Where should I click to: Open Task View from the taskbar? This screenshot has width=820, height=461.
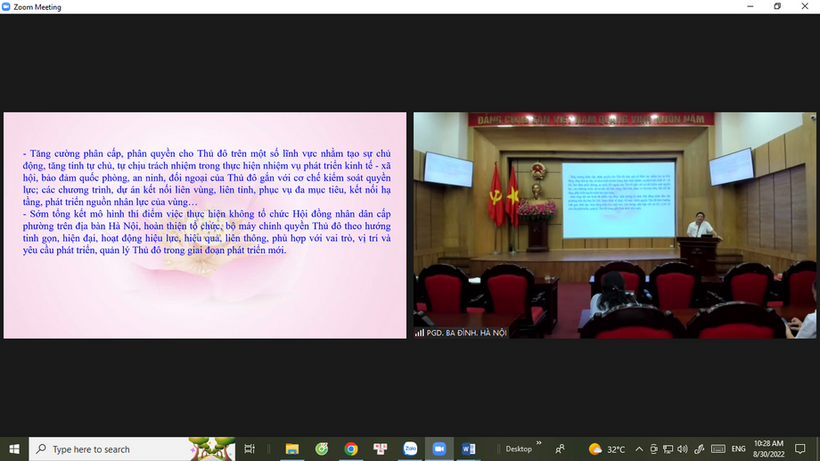click(250, 449)
